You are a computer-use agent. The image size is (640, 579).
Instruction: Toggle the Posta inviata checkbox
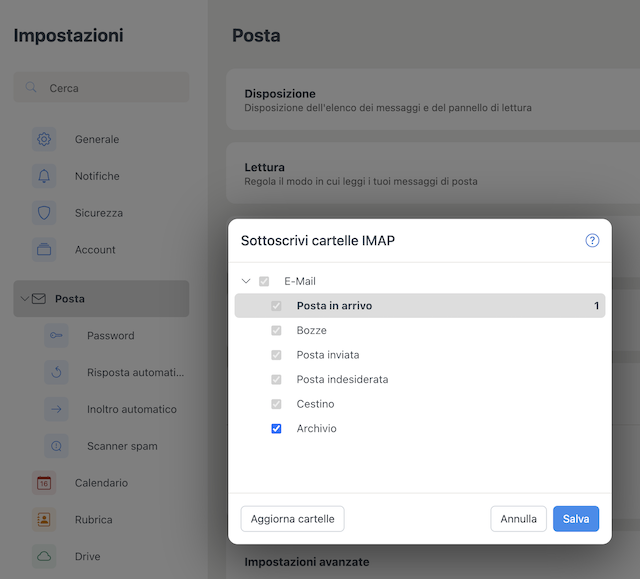(x=276, y=355)
